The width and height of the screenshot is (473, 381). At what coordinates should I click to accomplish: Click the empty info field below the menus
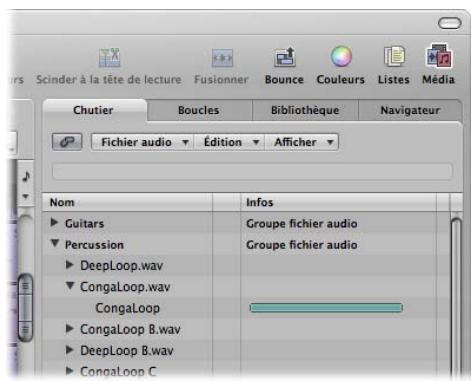pos(252,171)
